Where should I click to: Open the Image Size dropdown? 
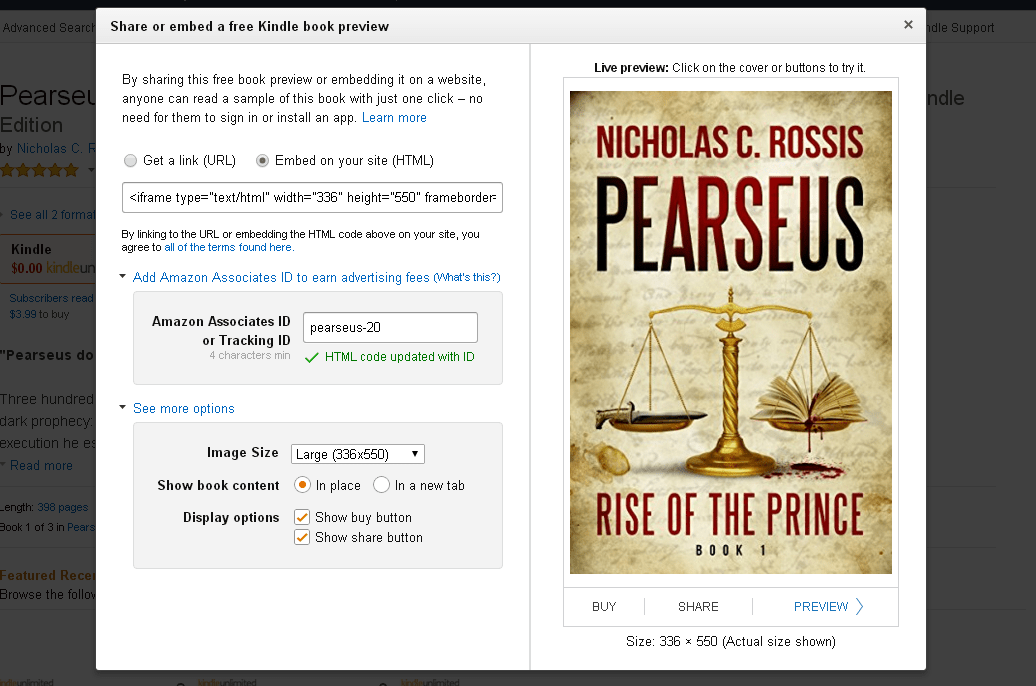(x=357, y=453)
